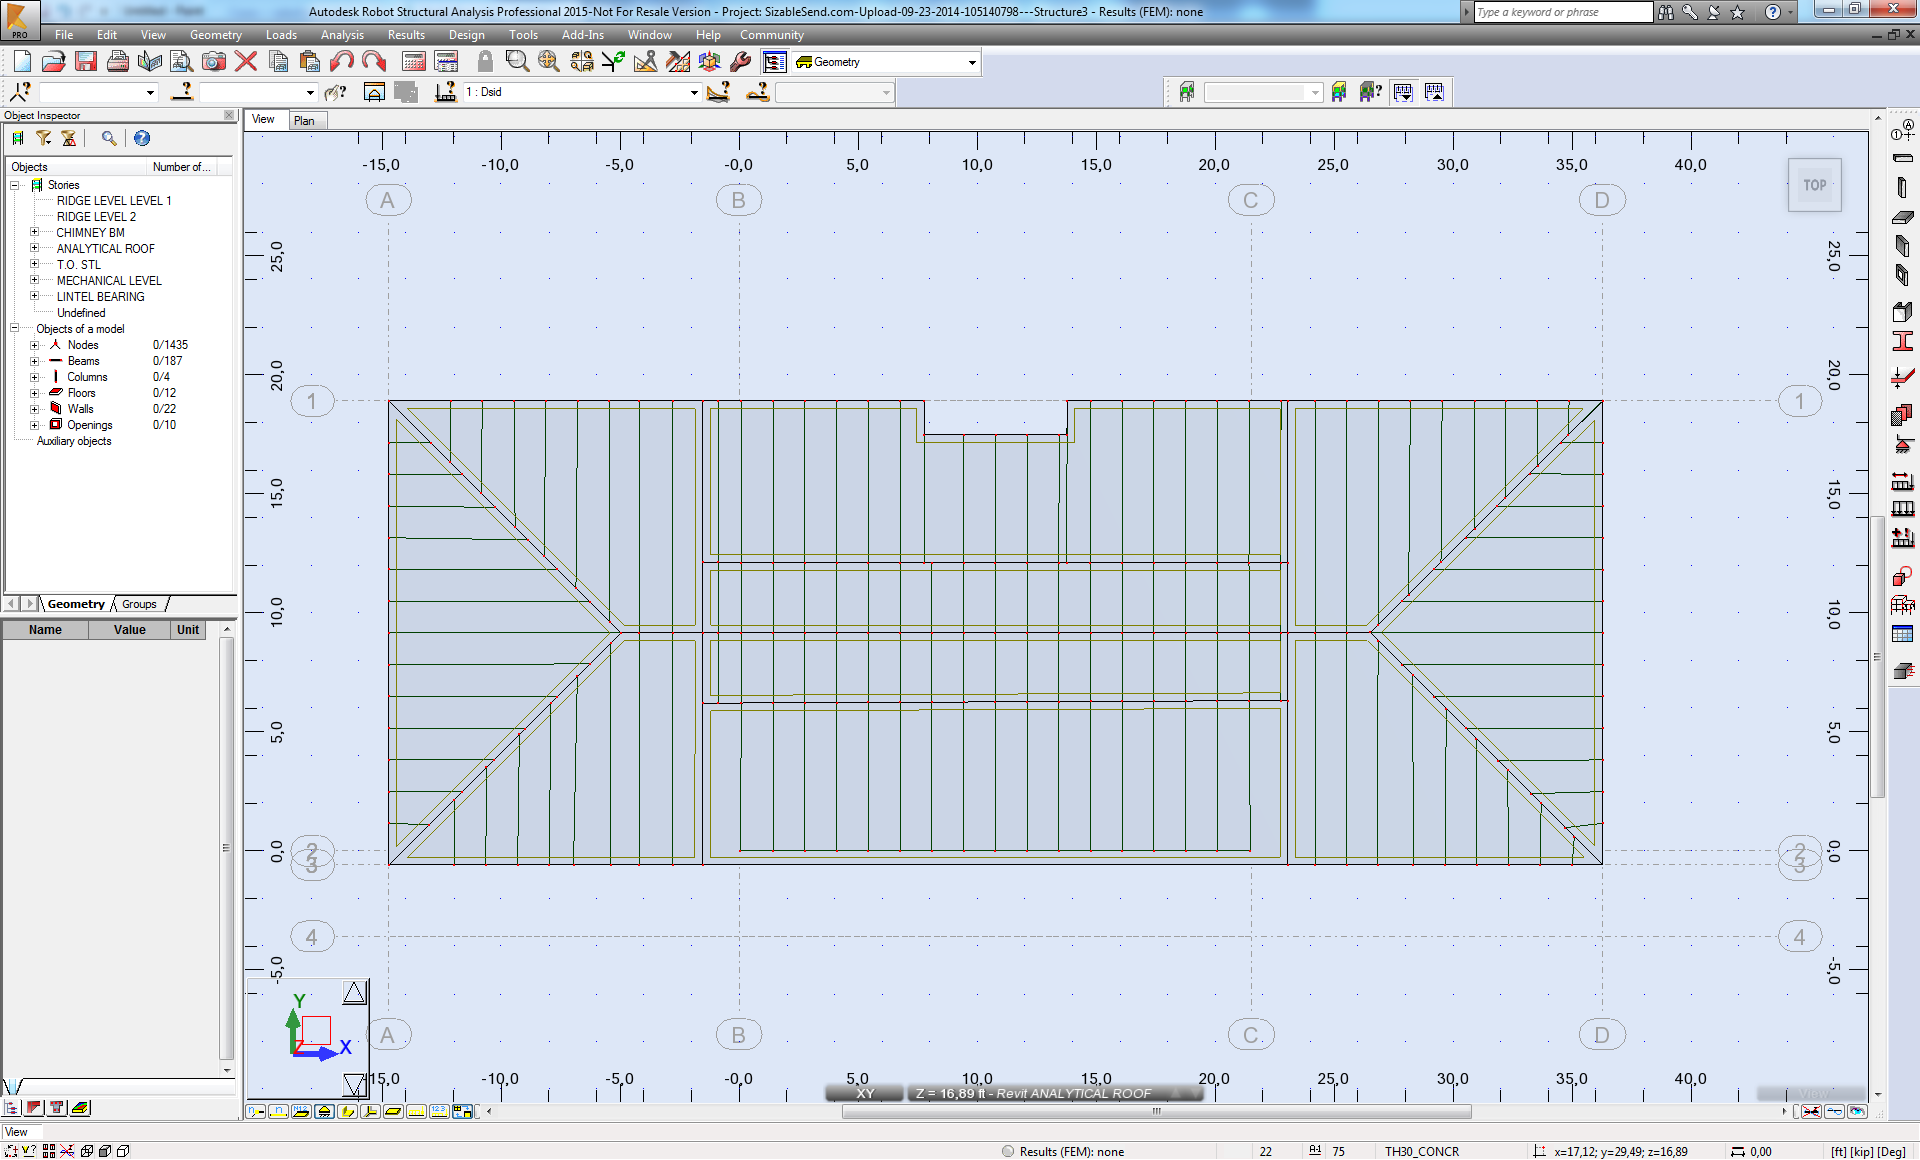Open the Axis Definition icon in right toolbar
This screenshot has width=1920, height=1160.
tap(1903, 132)
